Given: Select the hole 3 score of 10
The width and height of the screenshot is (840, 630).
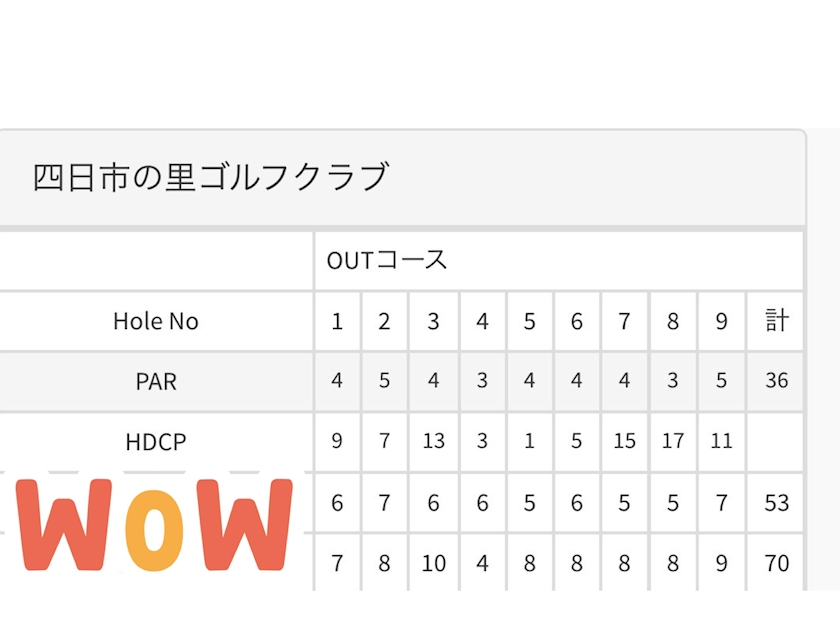Looking at the screenshot, I should (433, 563).
